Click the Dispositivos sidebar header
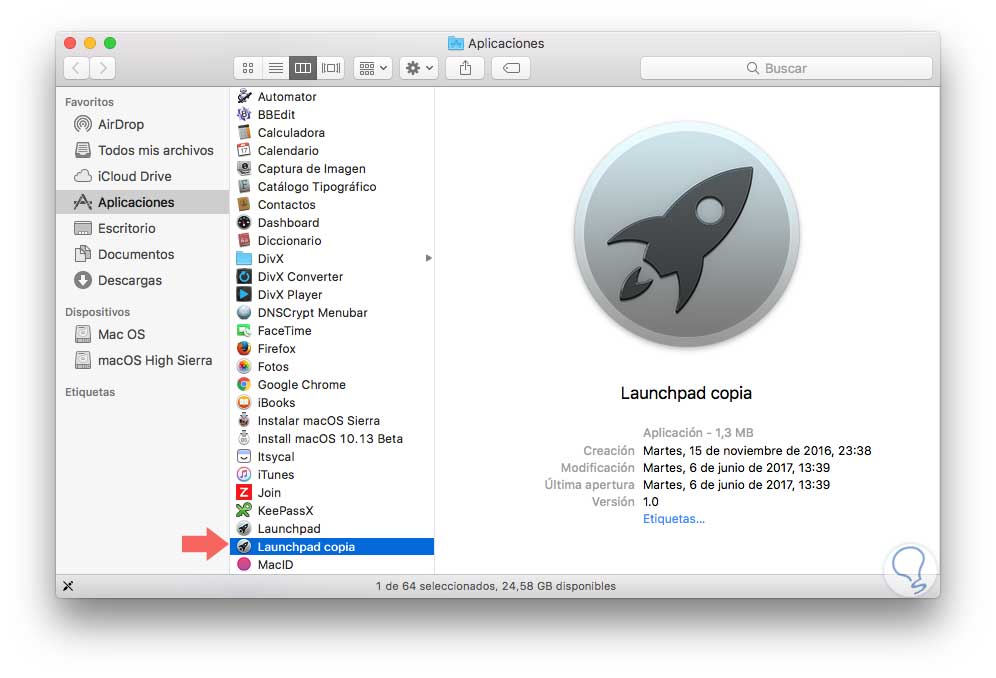The image size is (996, 678). click(97, 312)
